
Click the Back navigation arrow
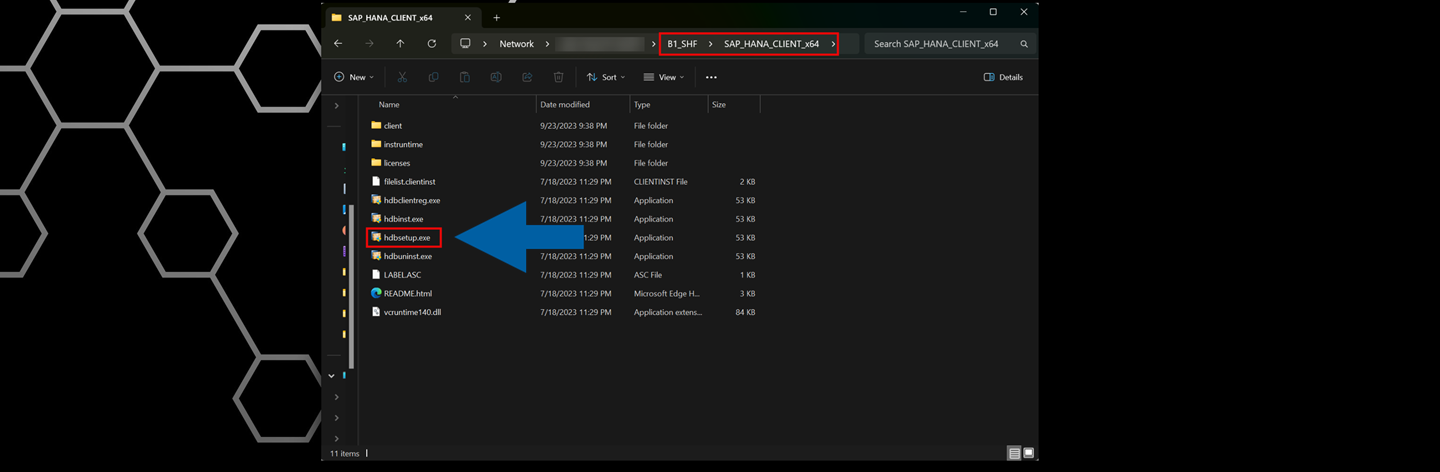coord(338,44)
